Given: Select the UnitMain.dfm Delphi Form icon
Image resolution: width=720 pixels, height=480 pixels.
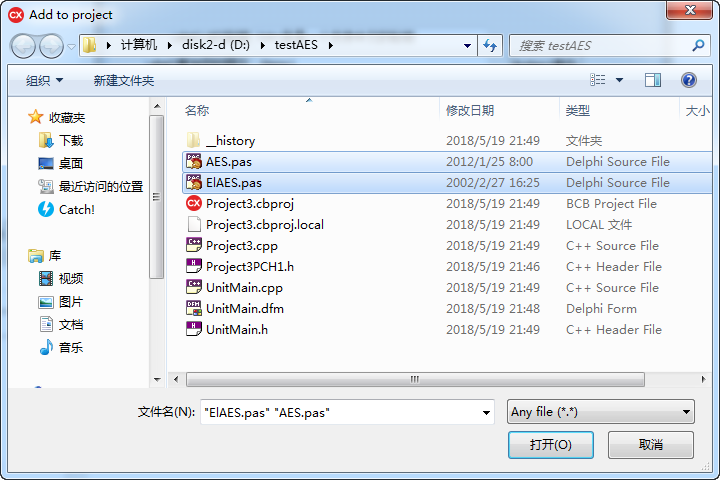Looking at the screenshot, I should click(x=194, y=308).
